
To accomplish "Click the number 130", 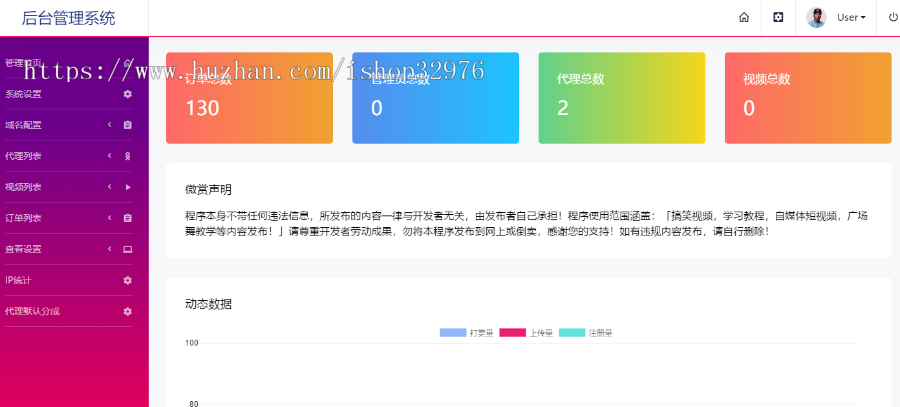I will [203, 108].
